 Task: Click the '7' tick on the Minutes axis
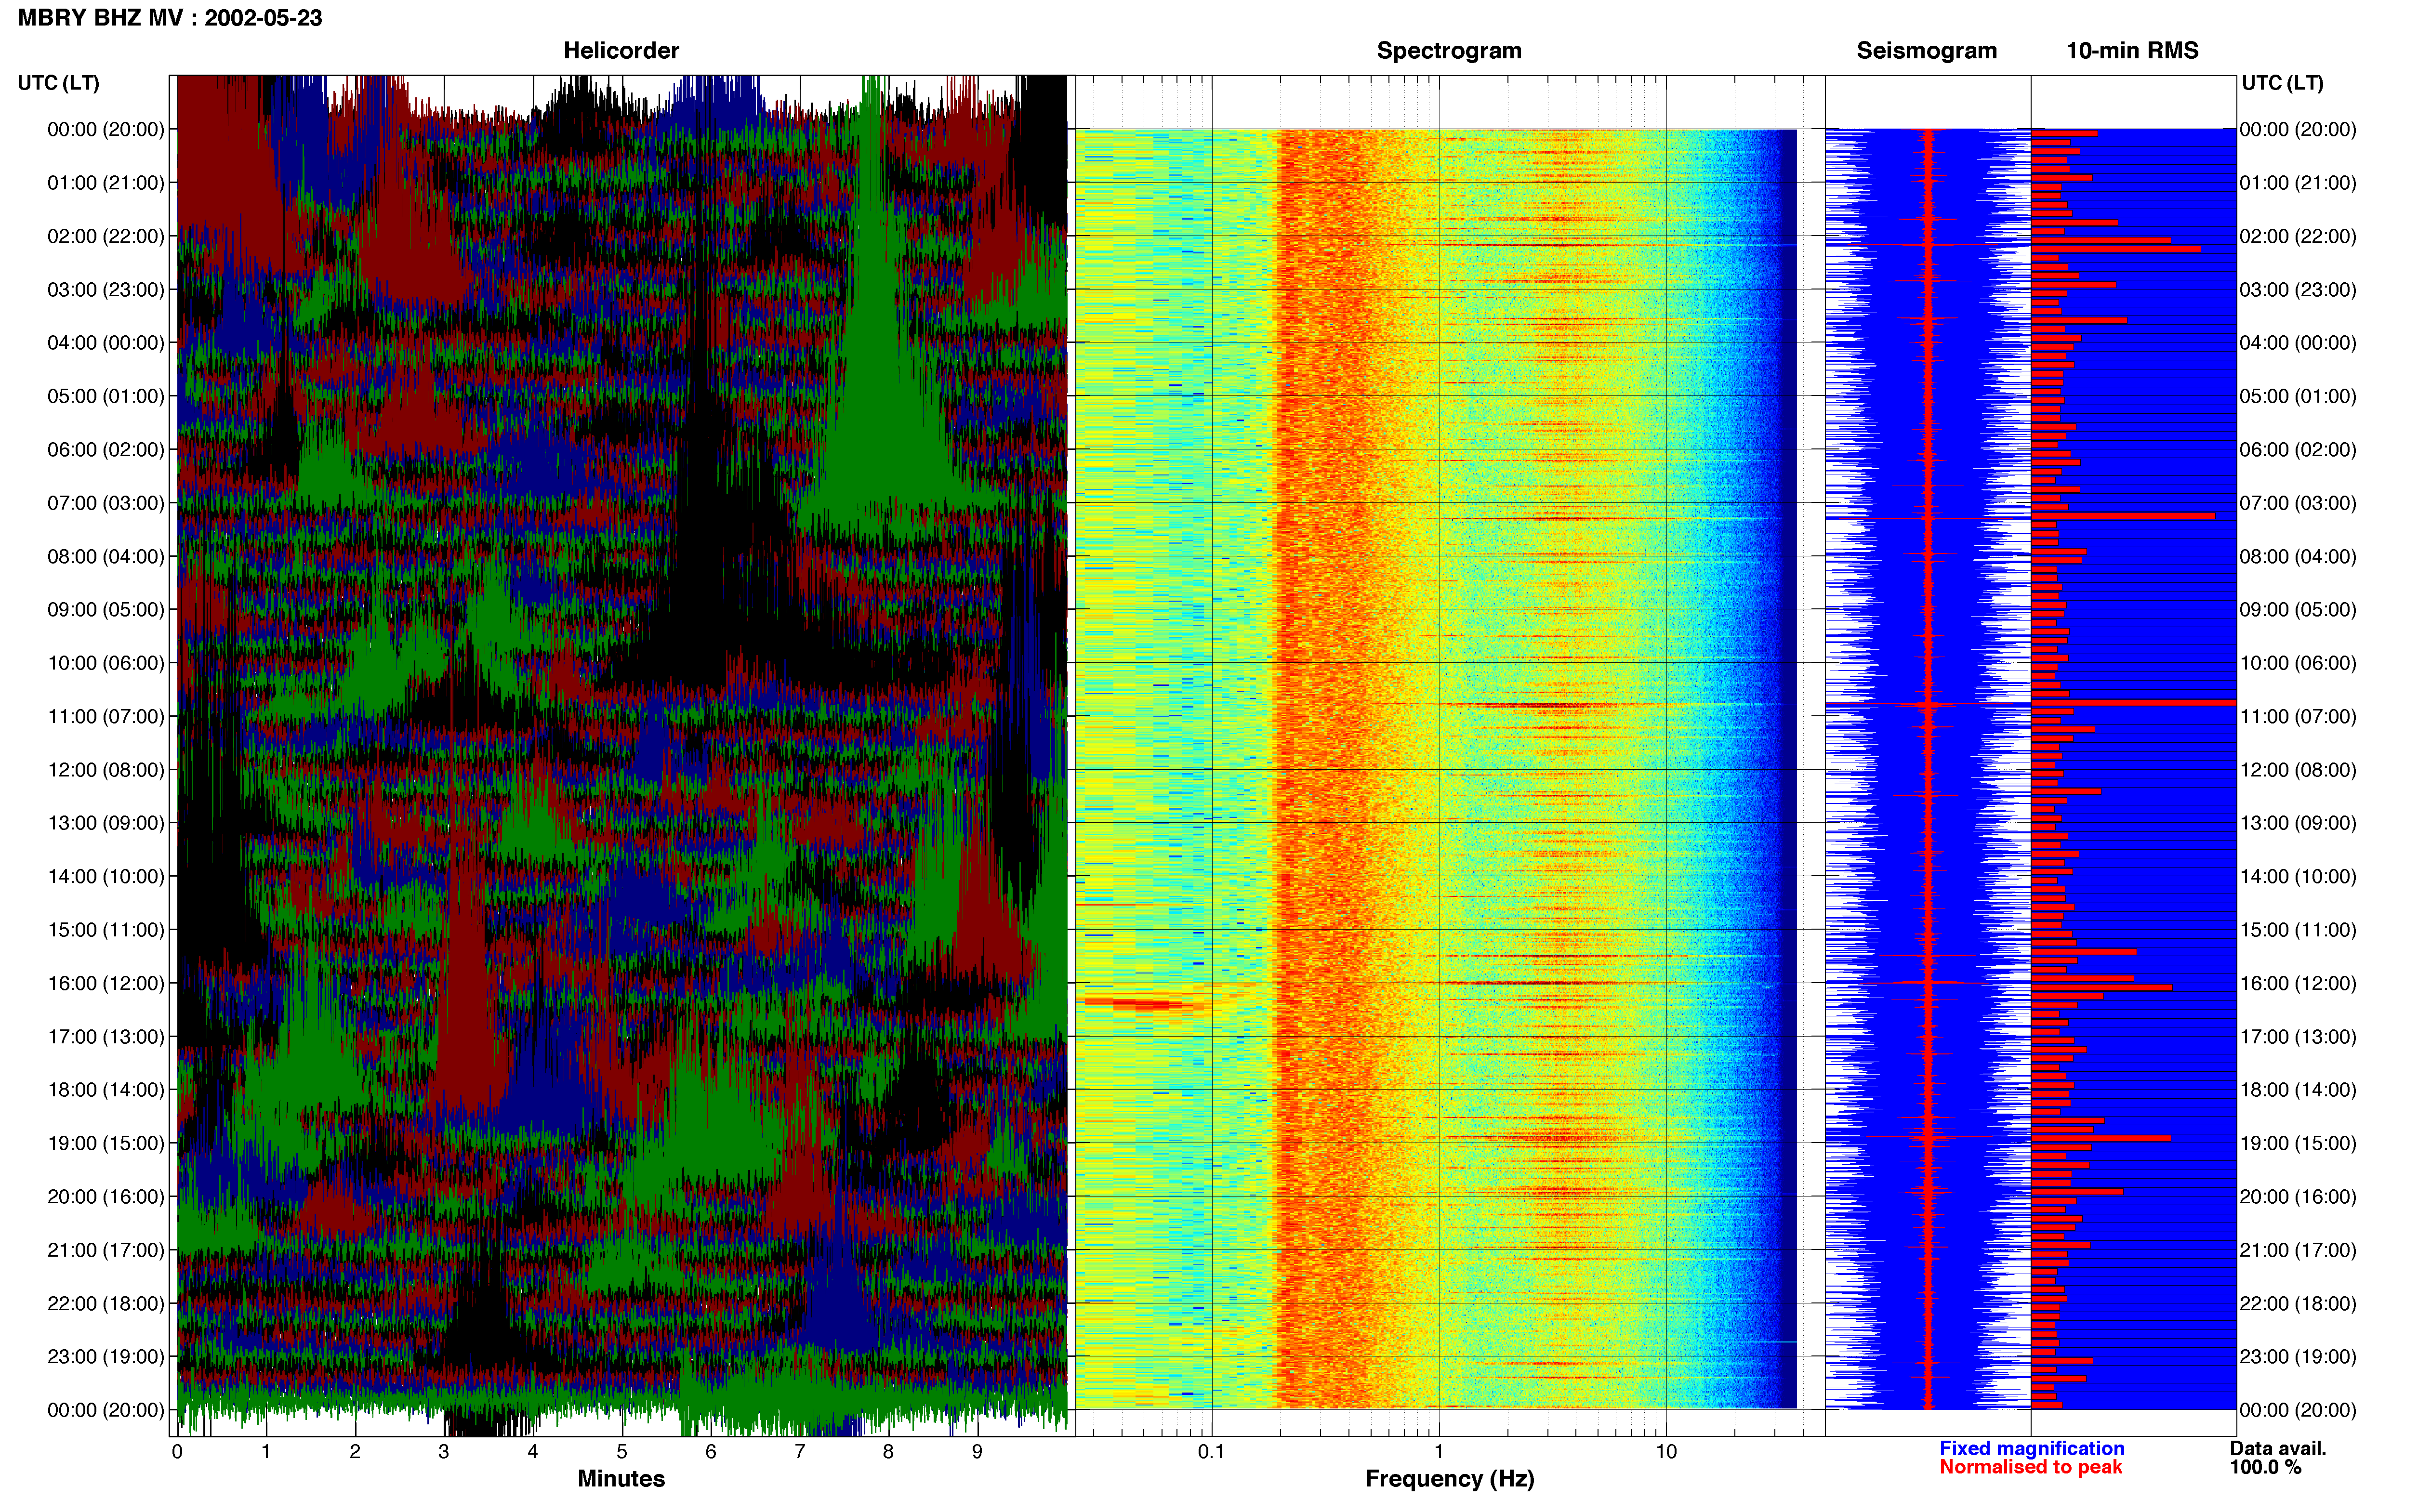(x=800, y=1452)
